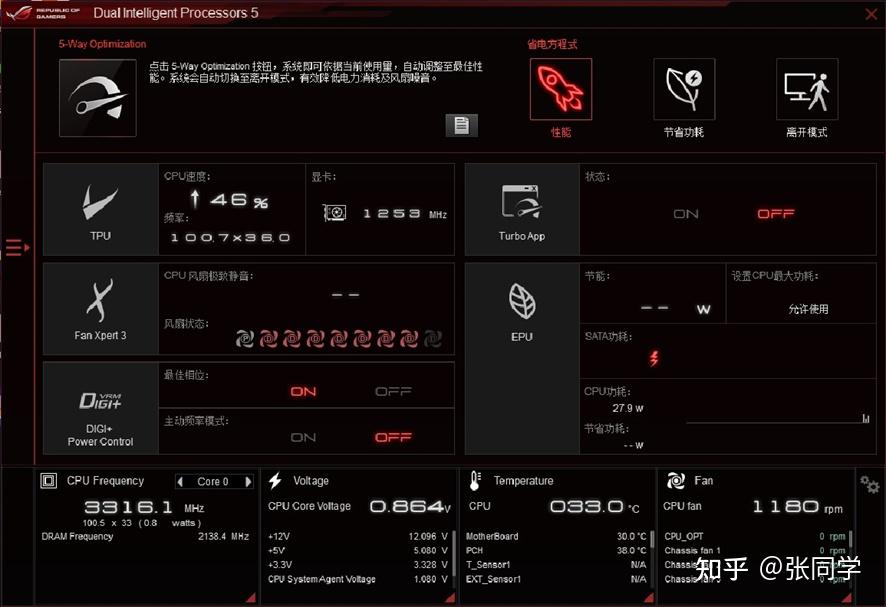Open the notes document icon below the description
This screenshot has width=886, height=607.
(461, 125)
